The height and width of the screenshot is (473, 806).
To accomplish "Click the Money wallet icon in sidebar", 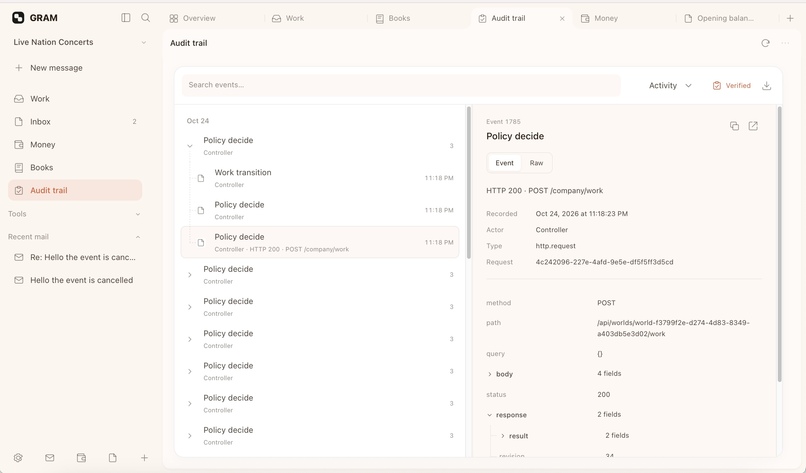I will click(19, 144).
